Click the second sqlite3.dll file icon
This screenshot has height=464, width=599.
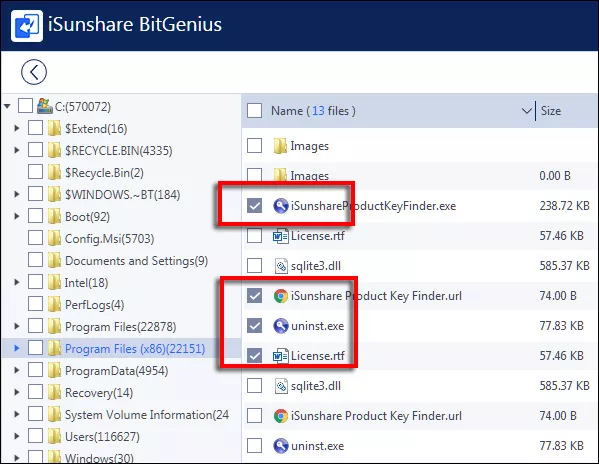click(x=281, y=386)
